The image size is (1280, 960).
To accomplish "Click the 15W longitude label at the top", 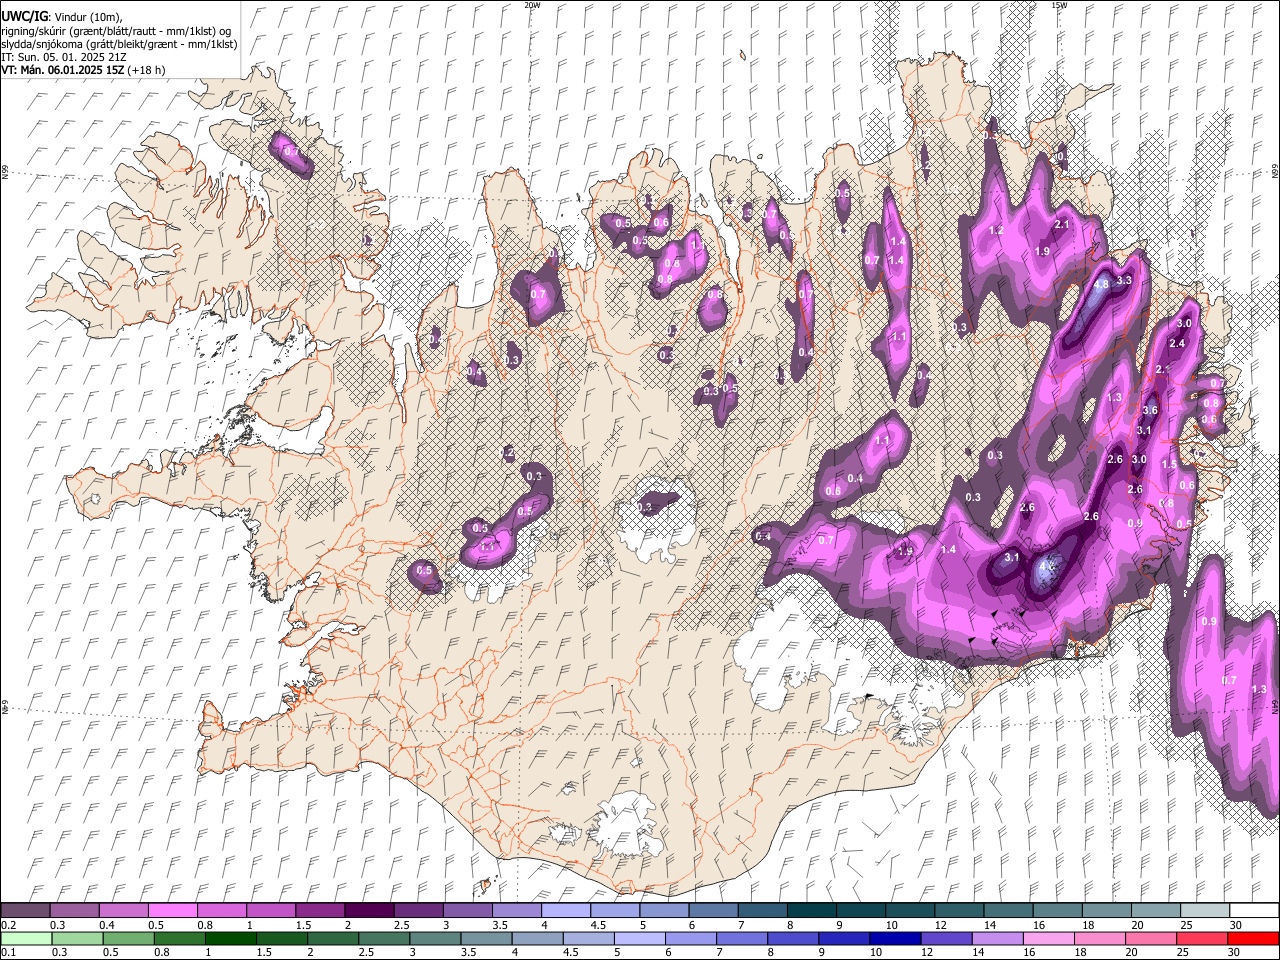I will [x=1059, y=5].
